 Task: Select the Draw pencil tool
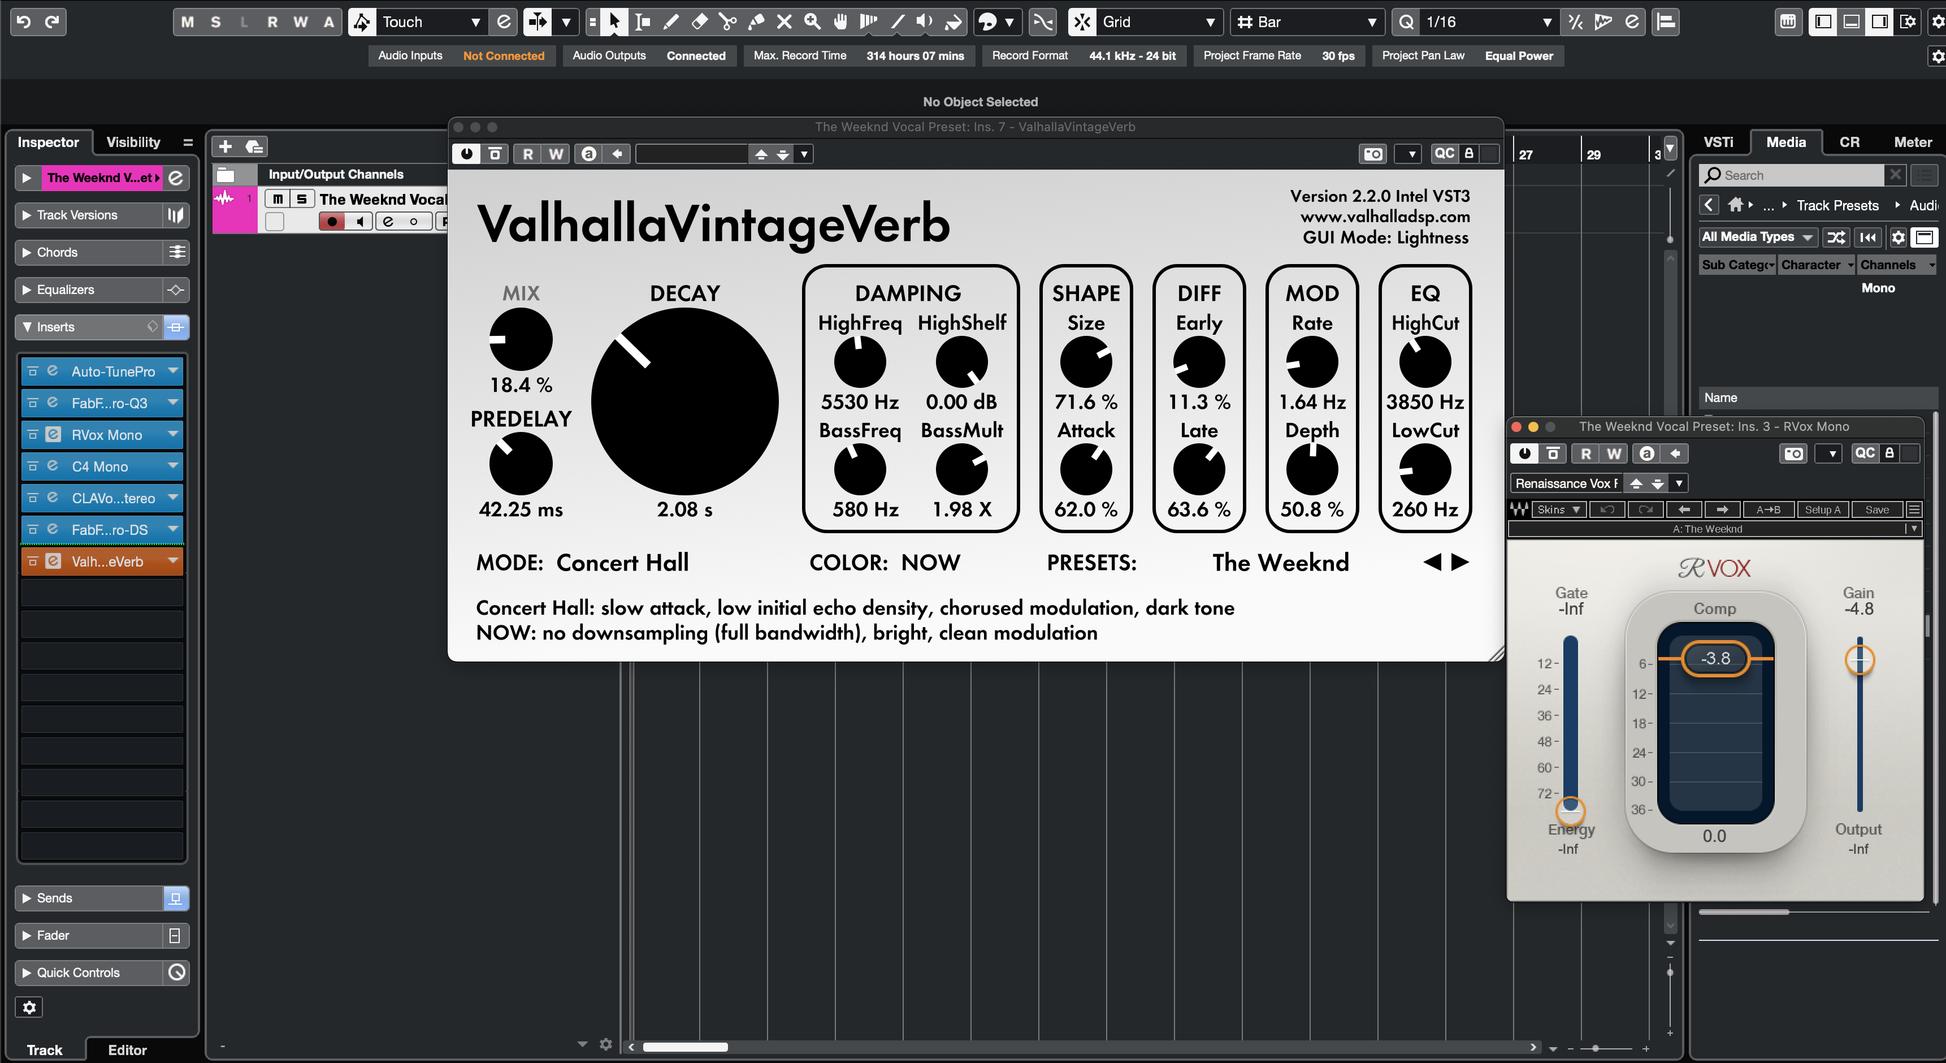[671, 21]
